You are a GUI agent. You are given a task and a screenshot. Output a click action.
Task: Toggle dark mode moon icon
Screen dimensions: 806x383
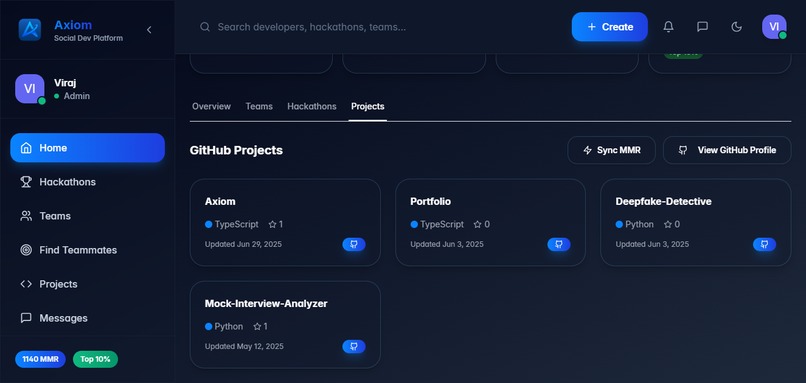pos(737,27)
